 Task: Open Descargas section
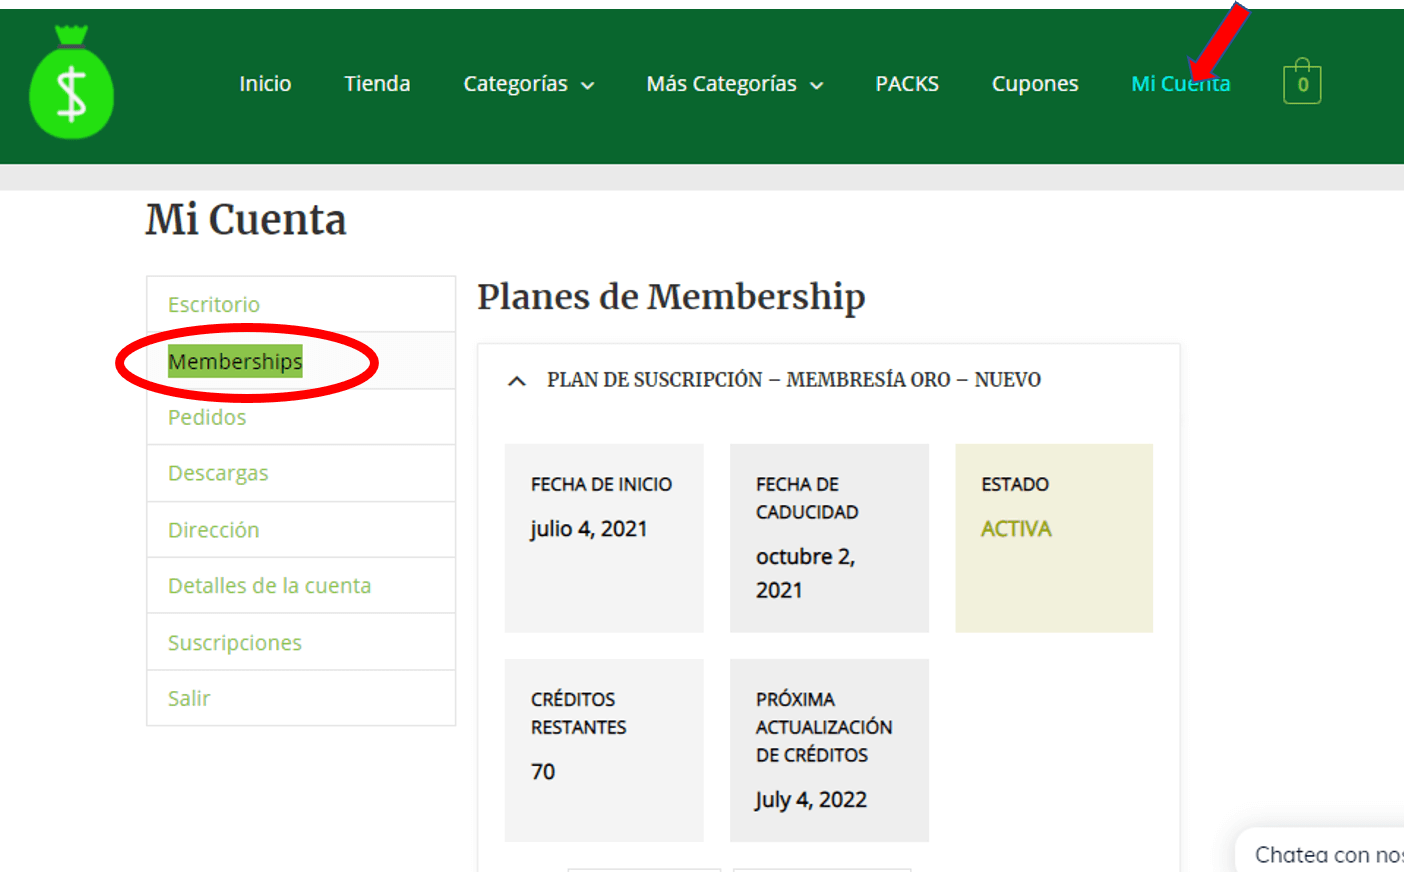[x=218, y=473]
